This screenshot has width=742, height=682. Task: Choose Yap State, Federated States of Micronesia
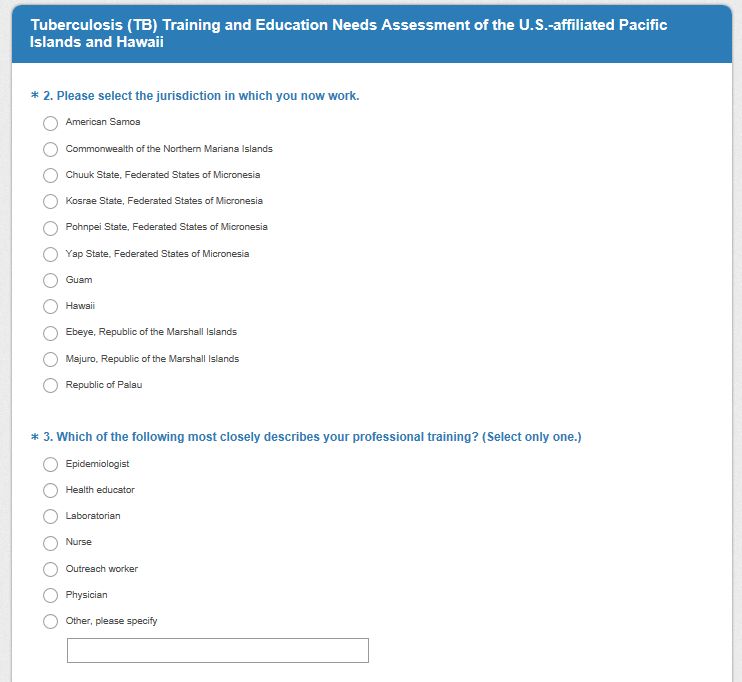(x=50, y=254)
